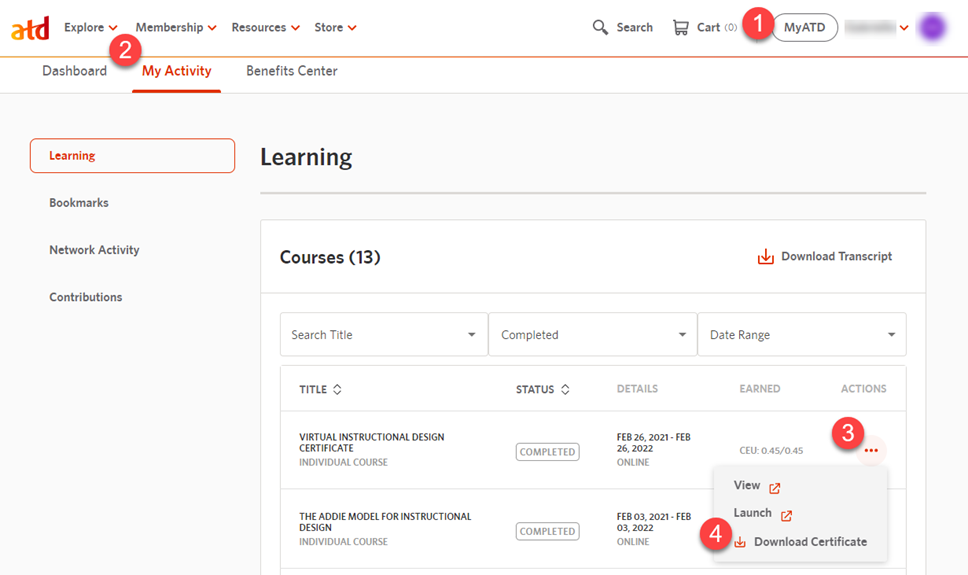Screen dimensions: 968x575
Task: Open the Resources dropdown
Action: coord(265,27)
